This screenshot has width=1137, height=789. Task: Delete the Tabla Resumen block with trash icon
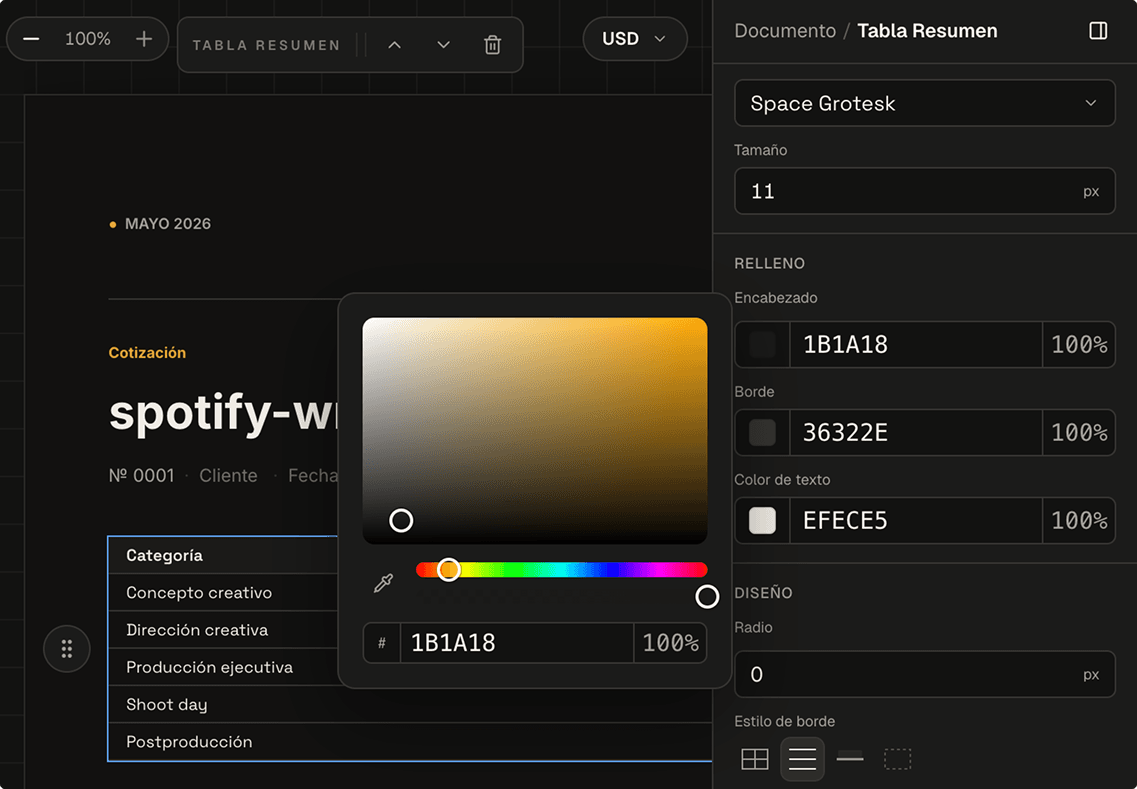coord(492,45)
